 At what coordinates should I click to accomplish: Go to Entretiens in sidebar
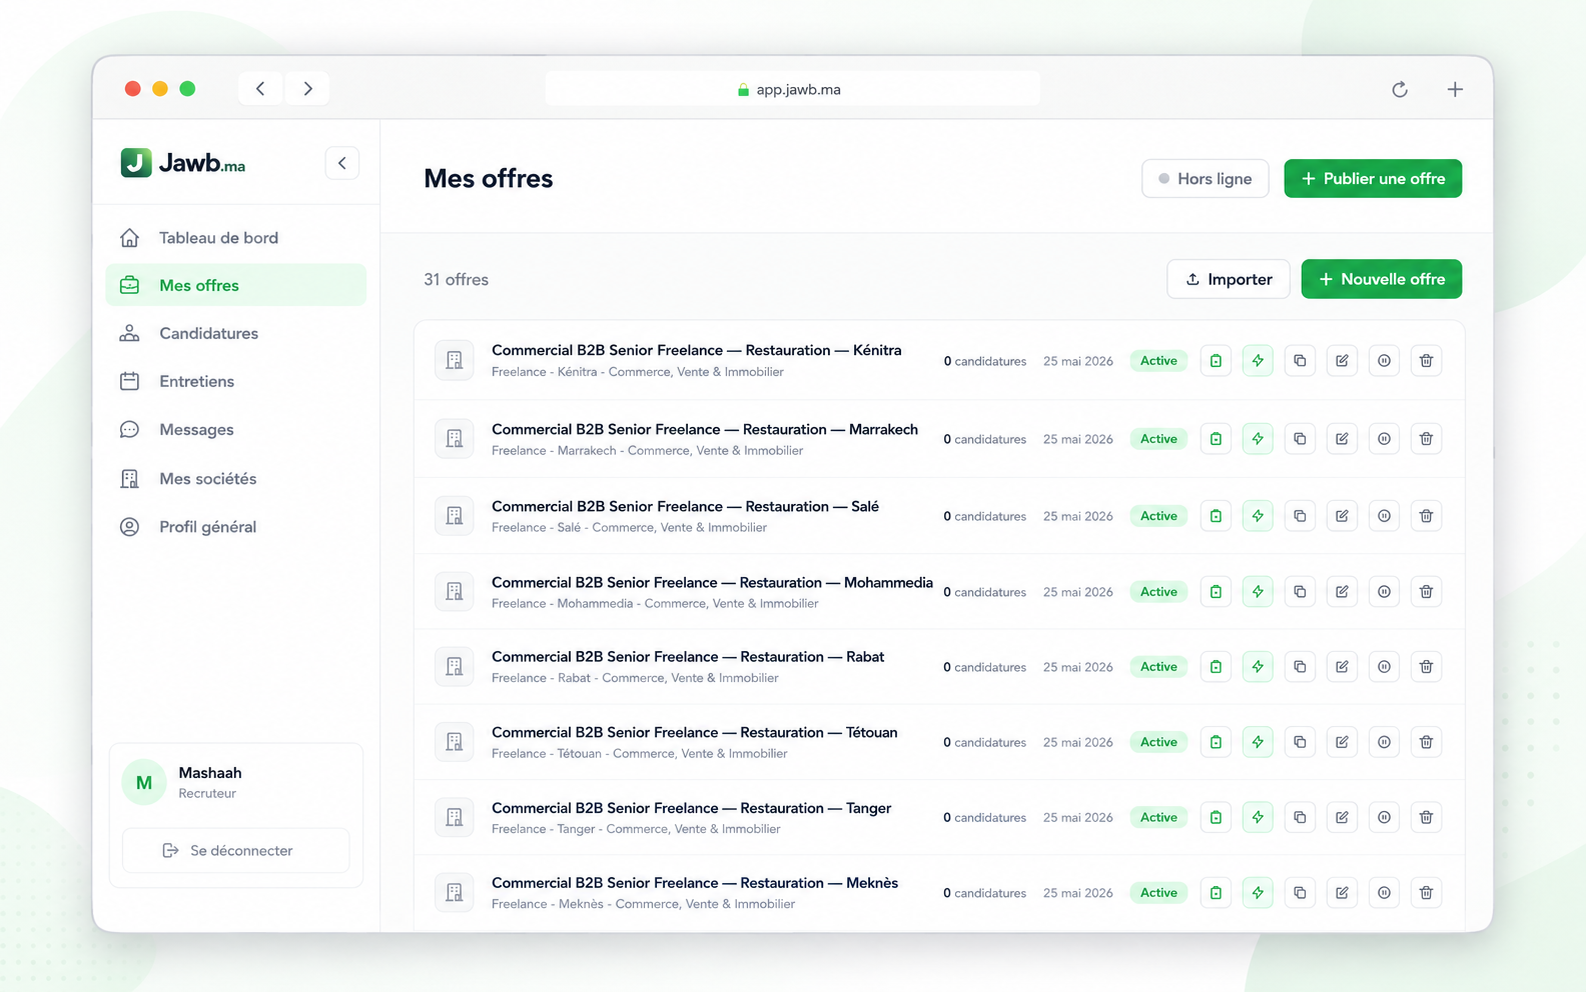pos(236,381)
